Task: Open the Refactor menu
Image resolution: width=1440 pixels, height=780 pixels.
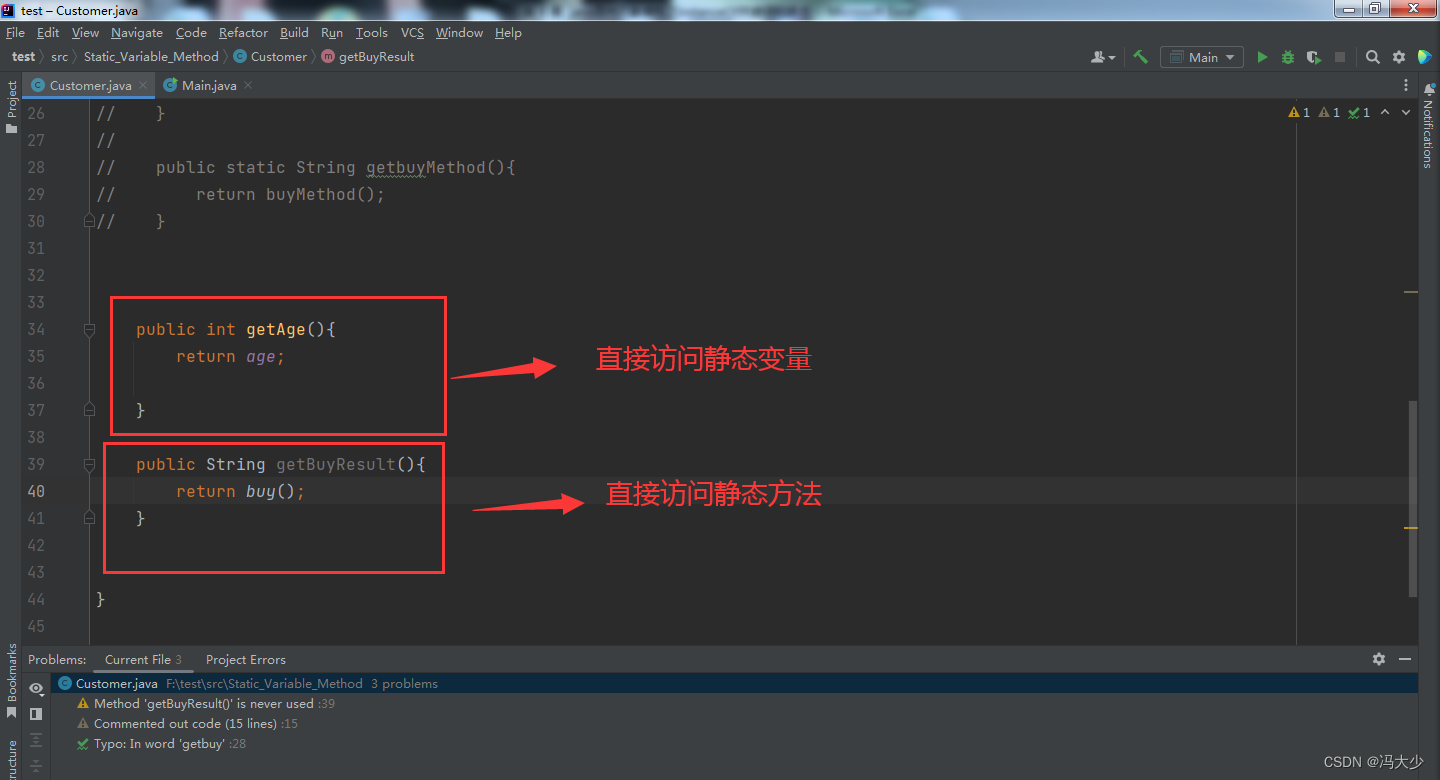Action: pyautogui.click(x=243, y=33)
